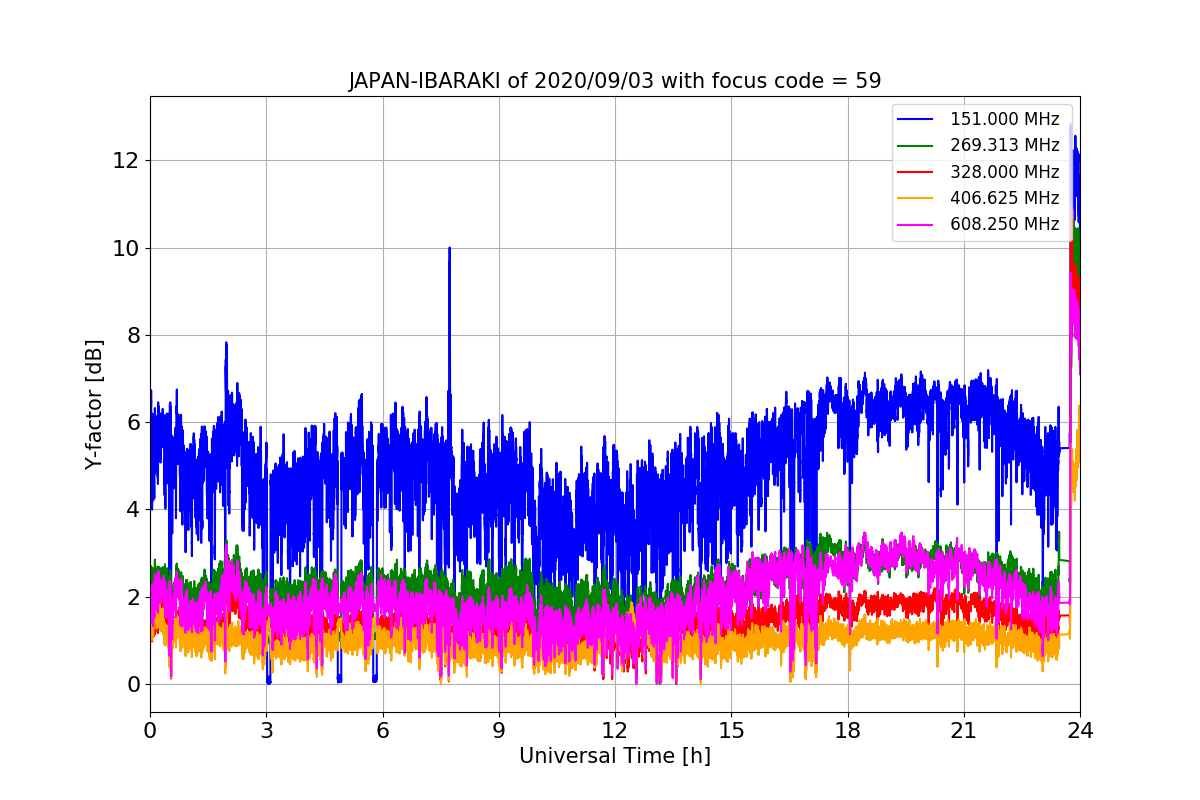Click x-axis tick label '18'
Screen dimensions: 1200x800
pyautogui.click(x=847, y=731)
